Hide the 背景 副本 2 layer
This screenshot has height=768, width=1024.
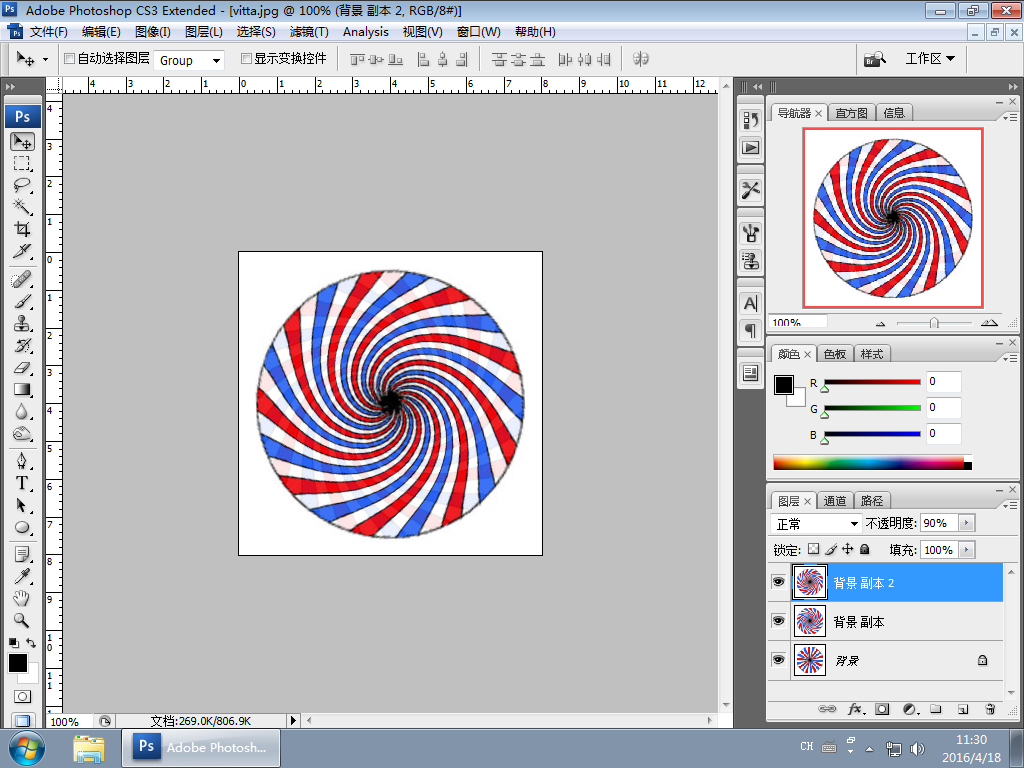coord(778,581)
